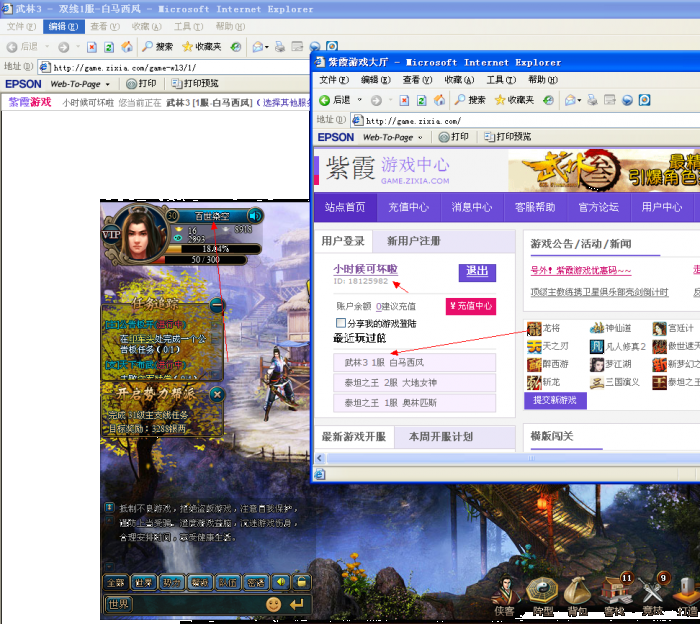The height and width of the screenshot is (624, 700).
Task: Open History icon in 紫霞游戏大厅 toolbar
Action: (548, 100)
